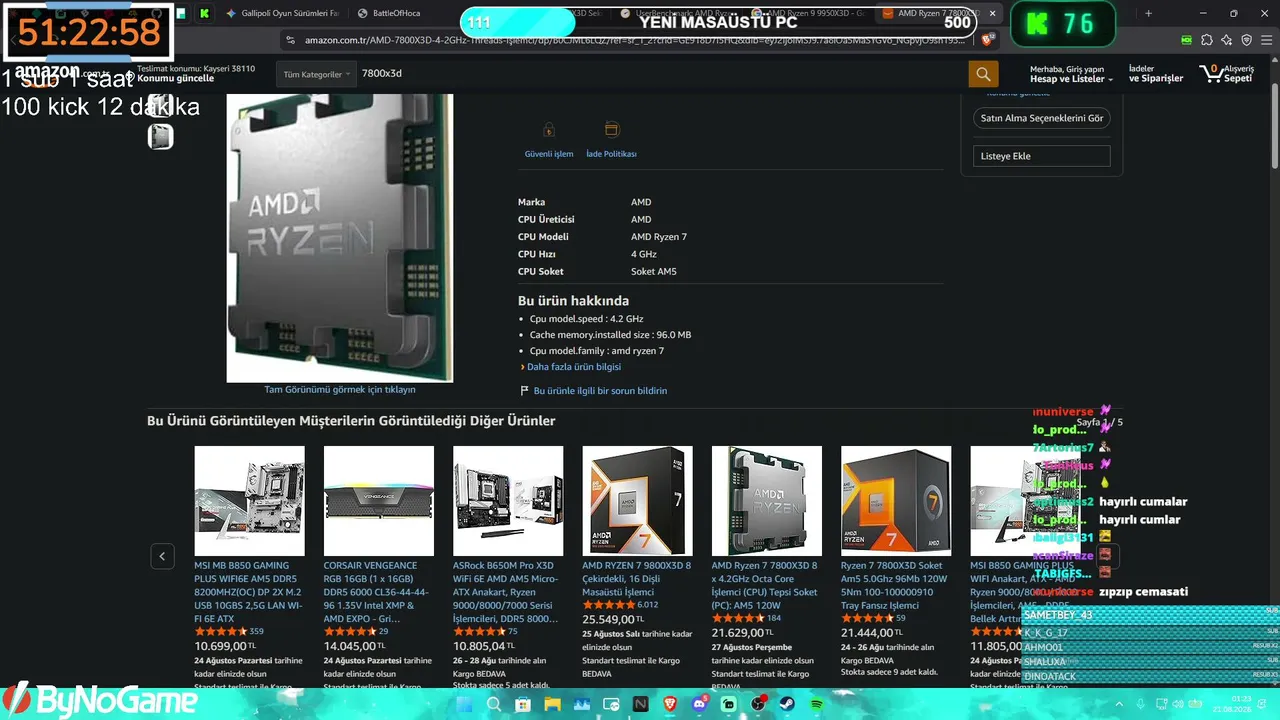Open İade Politikası link
The width and height of the screenshot is (1280, 720).
pyautogui.click(x=611, y=154)
